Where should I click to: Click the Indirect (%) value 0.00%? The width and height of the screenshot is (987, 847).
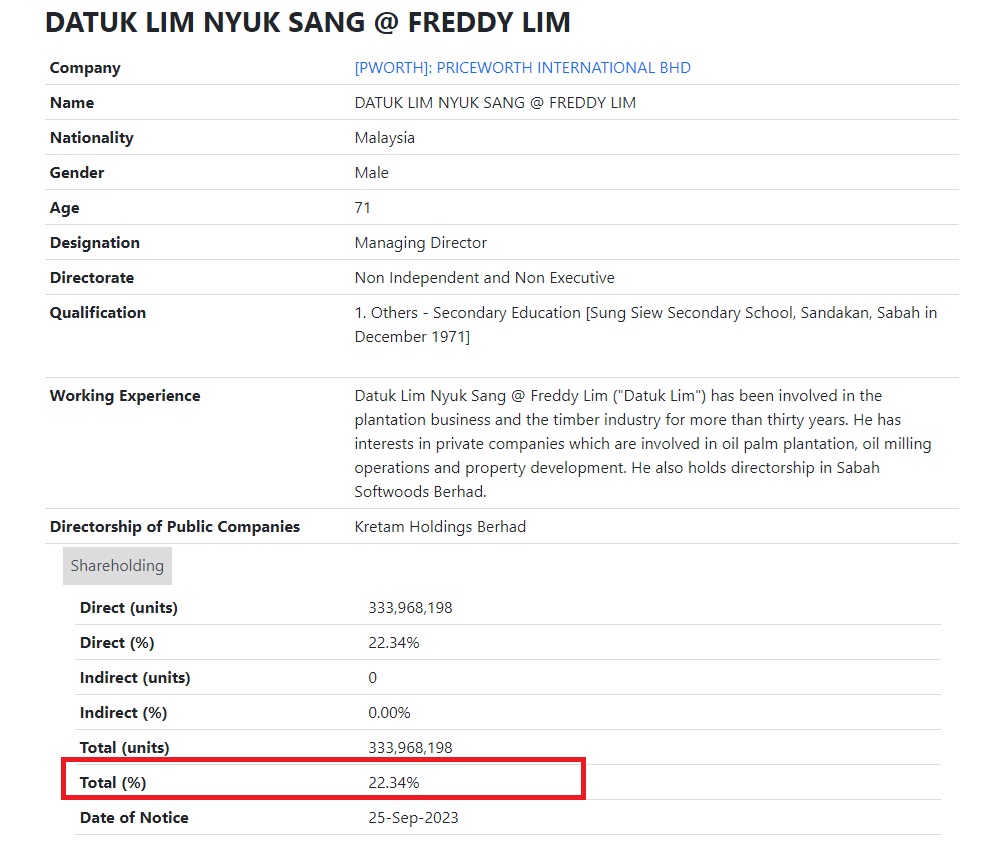389,713
